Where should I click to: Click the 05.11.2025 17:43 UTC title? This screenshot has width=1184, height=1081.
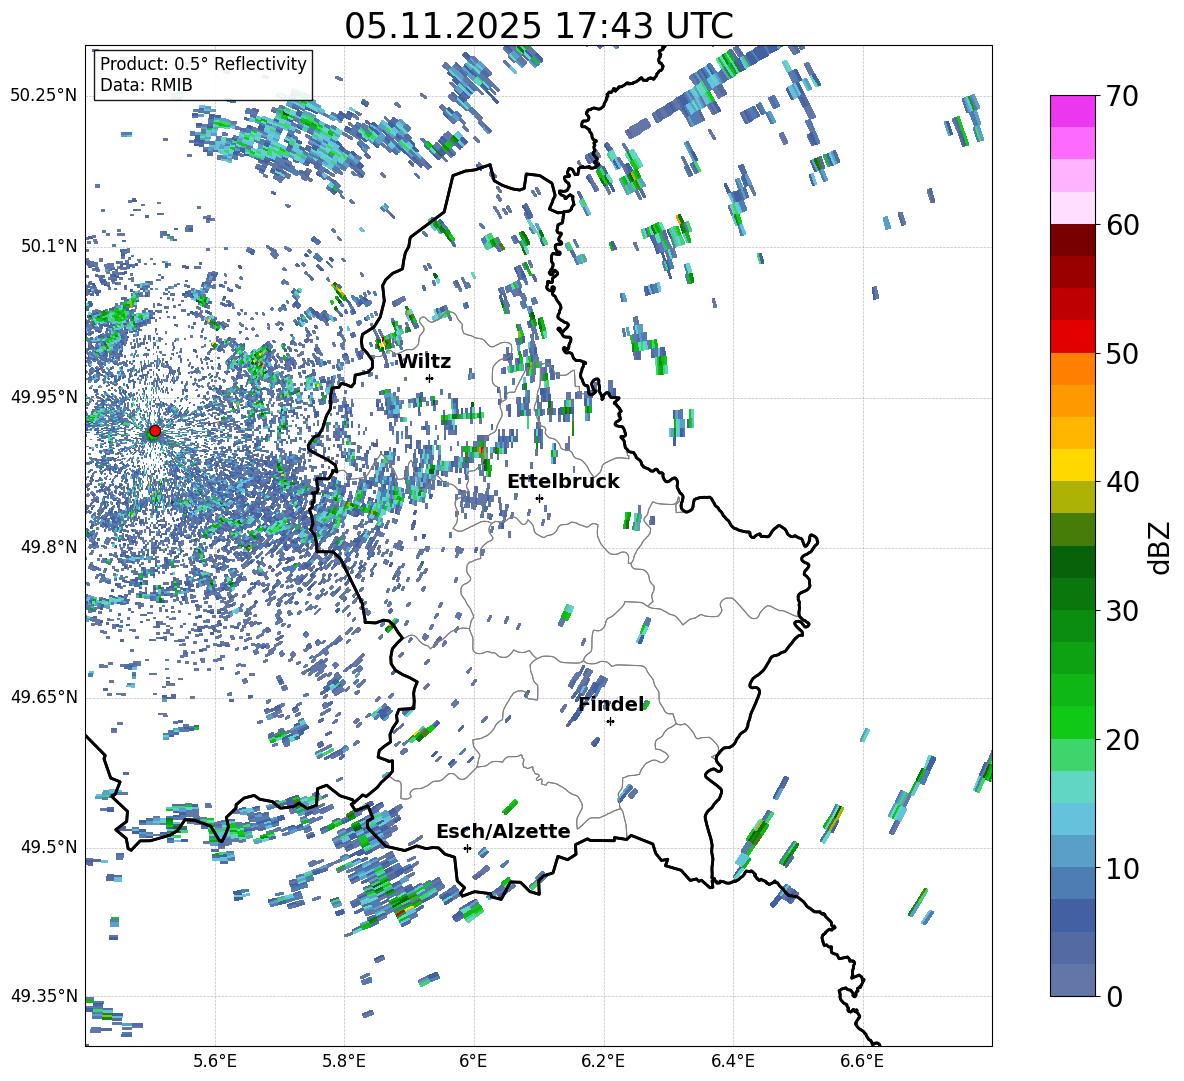tap(538, 26)
